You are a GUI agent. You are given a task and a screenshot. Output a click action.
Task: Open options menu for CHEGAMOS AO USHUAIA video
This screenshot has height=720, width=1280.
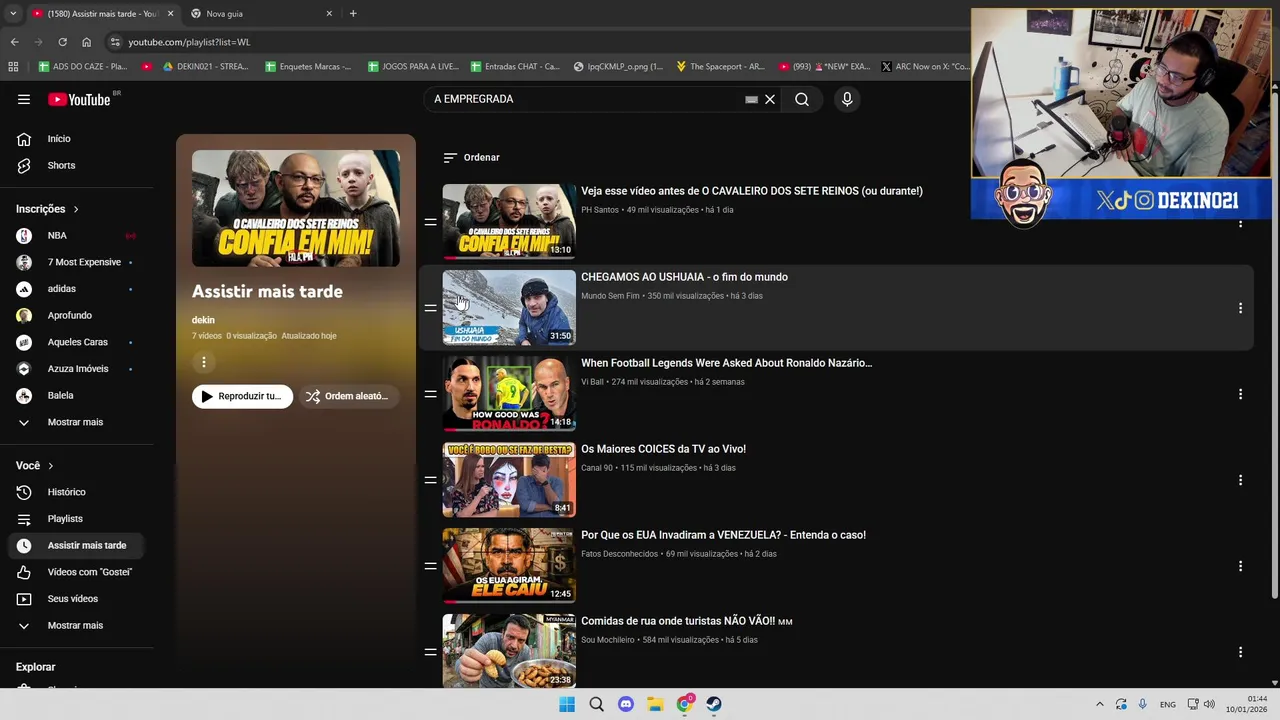1240,308
